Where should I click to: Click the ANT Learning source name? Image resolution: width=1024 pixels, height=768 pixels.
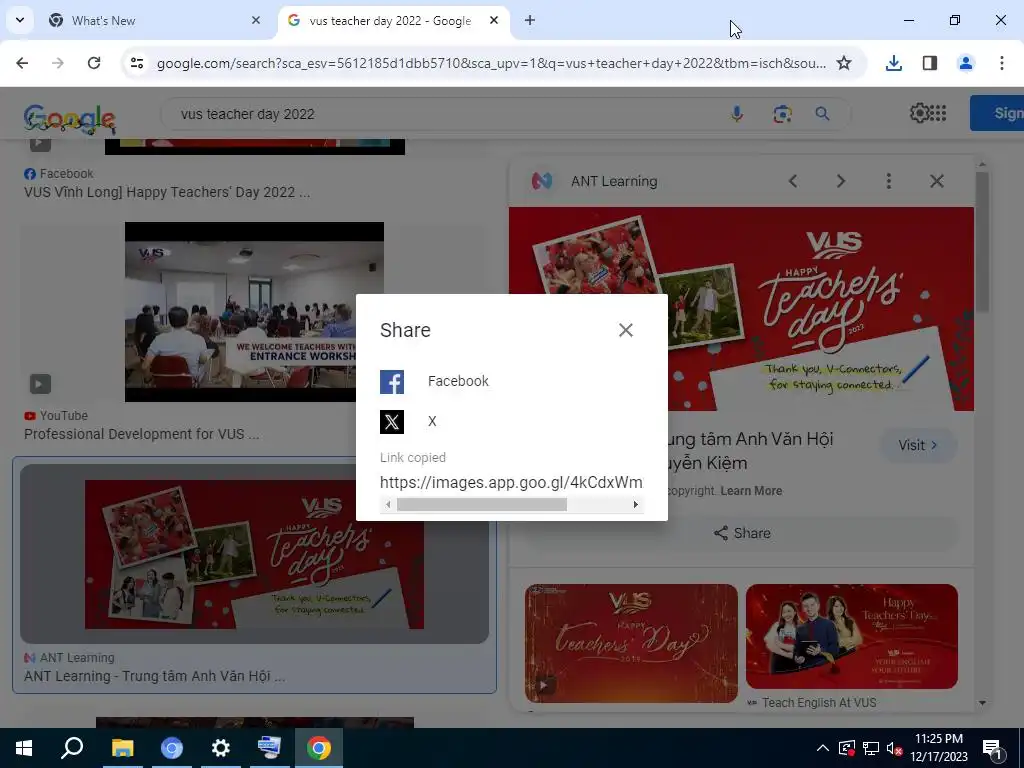(614, 182)
